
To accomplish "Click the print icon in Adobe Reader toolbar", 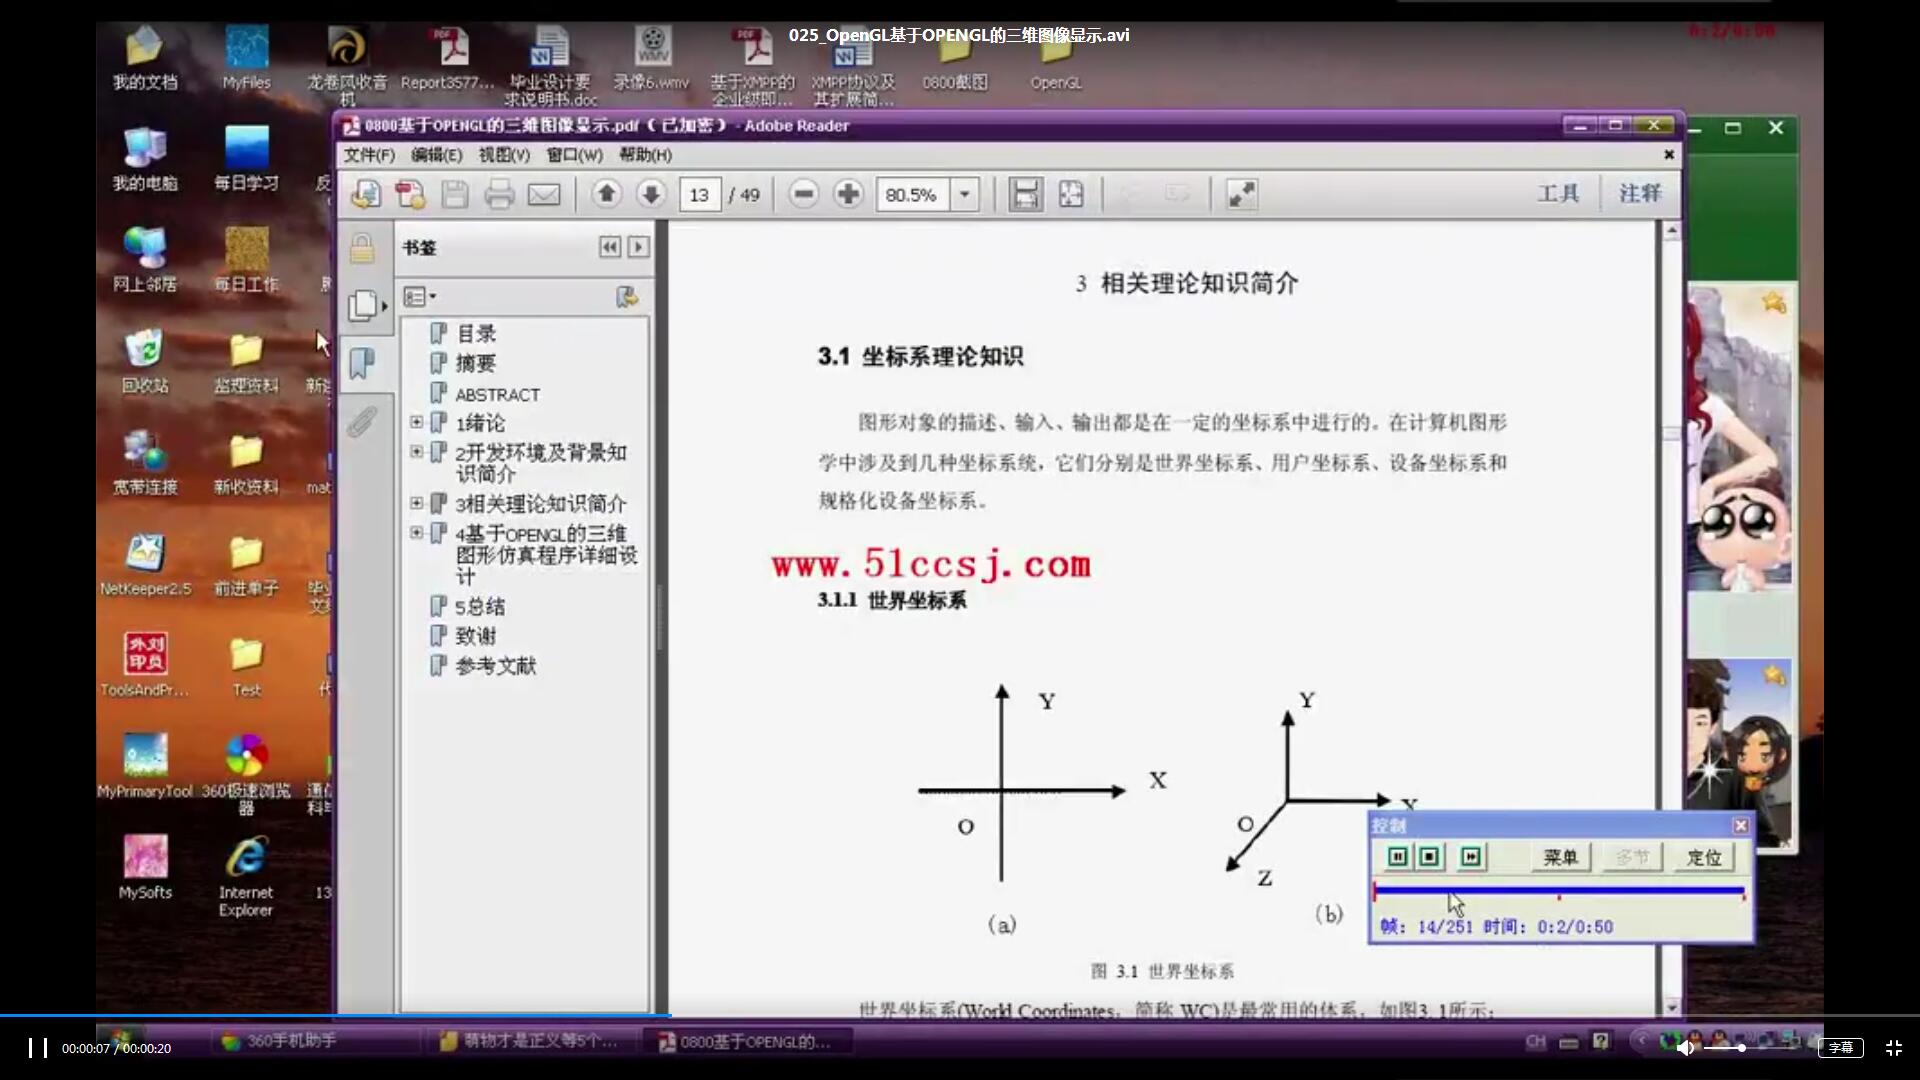I will tap(499, 194).
